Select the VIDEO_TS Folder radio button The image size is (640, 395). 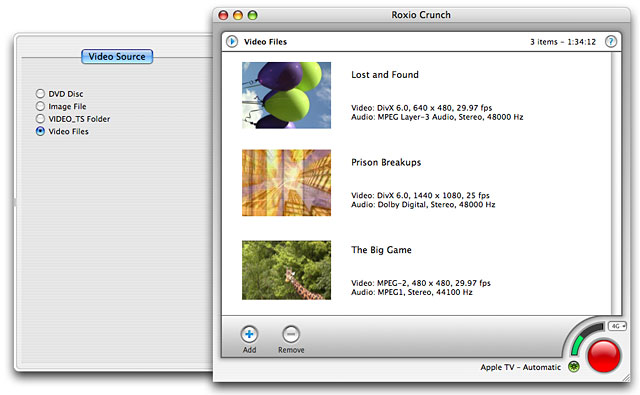coord(40,119)
